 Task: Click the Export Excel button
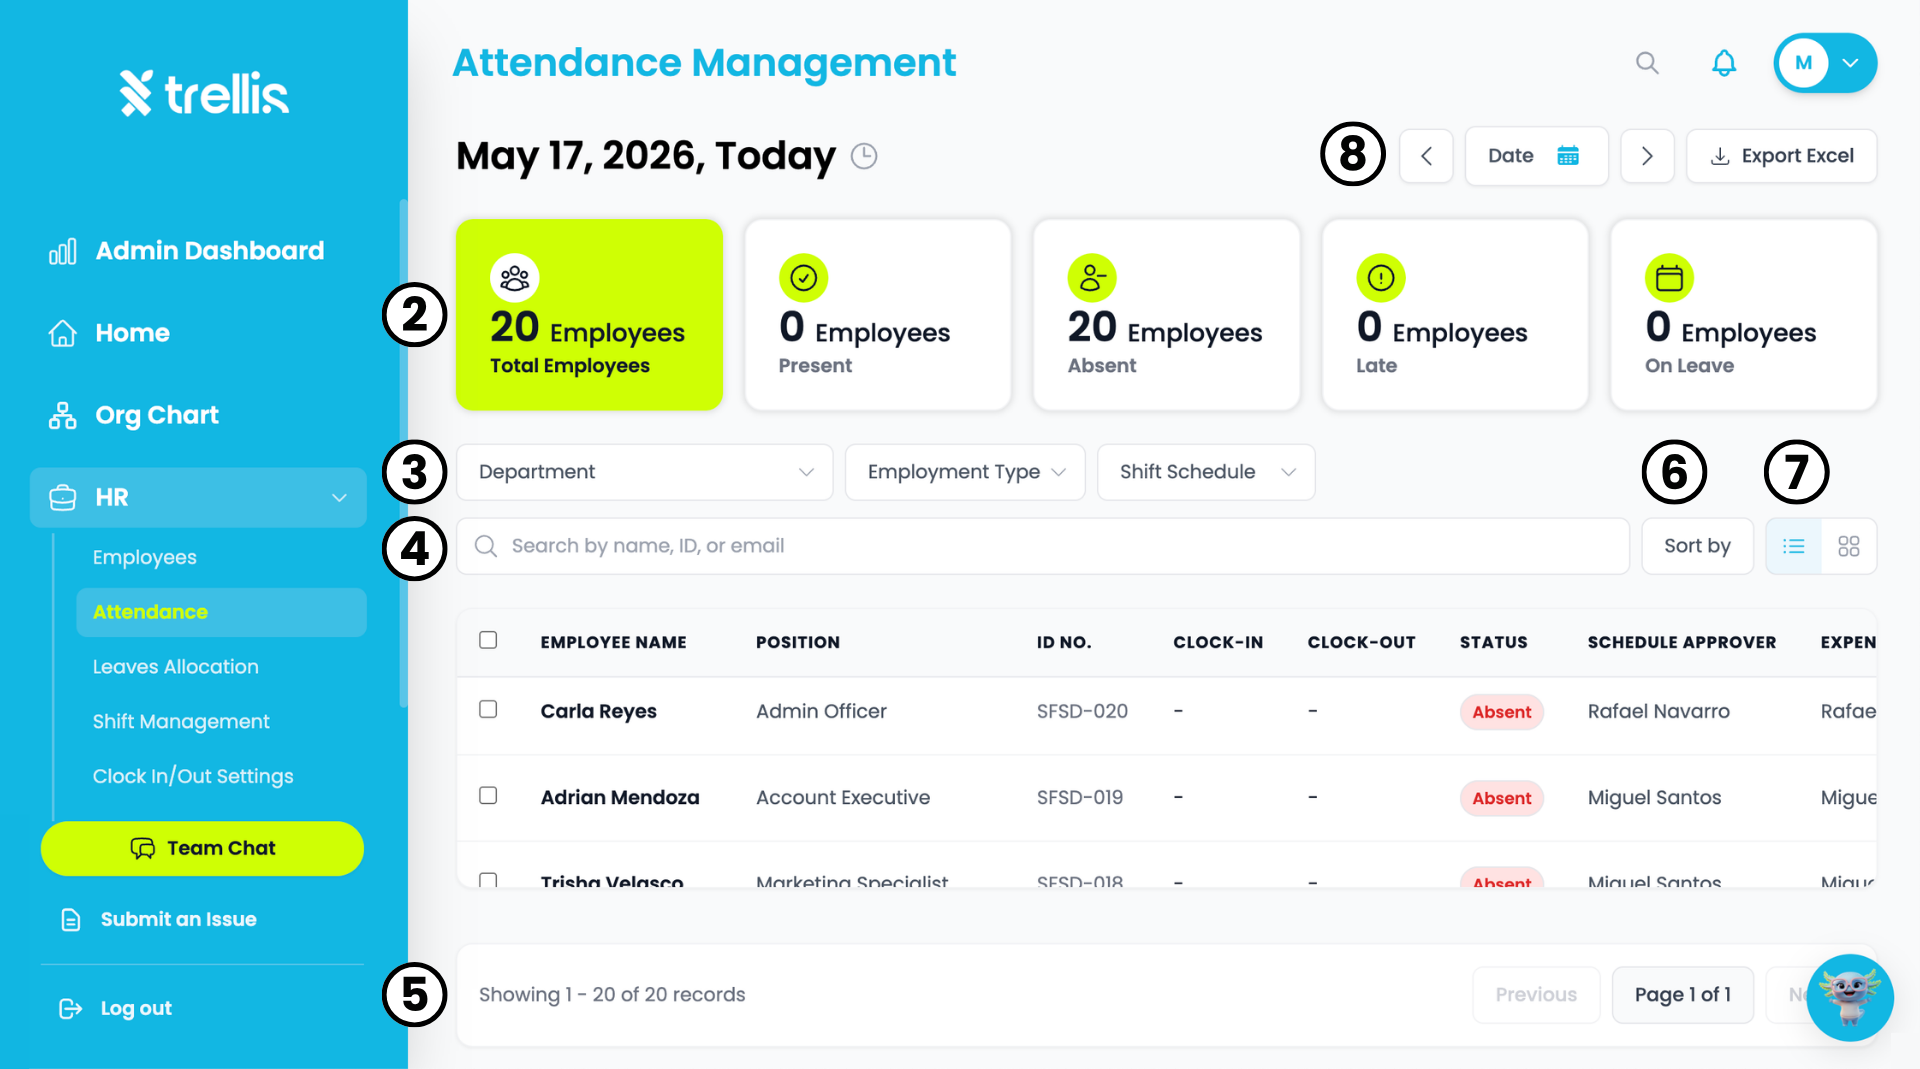(1781, 156)
